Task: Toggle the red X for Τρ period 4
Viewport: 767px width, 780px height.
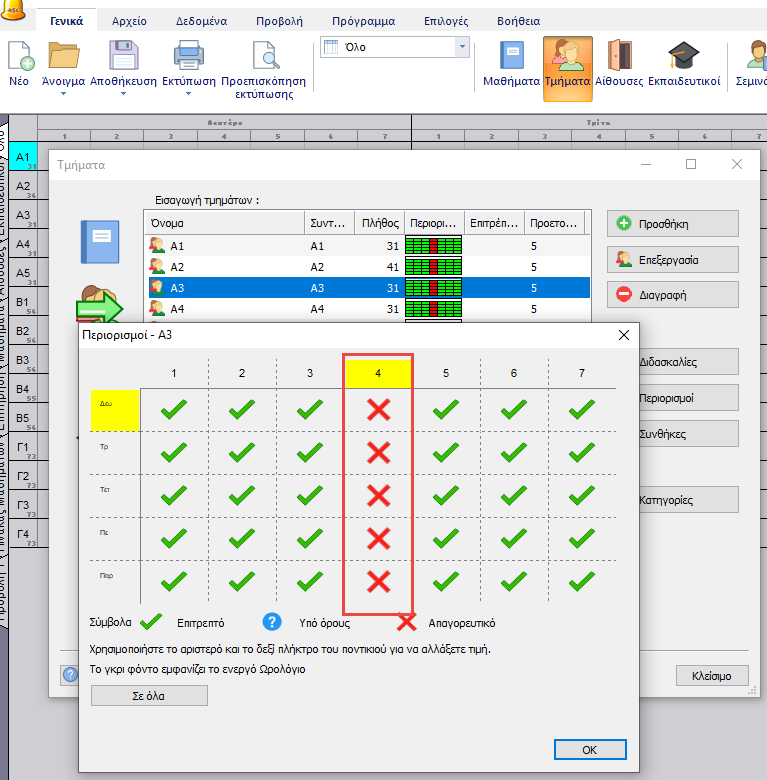Action: point(378,452)
